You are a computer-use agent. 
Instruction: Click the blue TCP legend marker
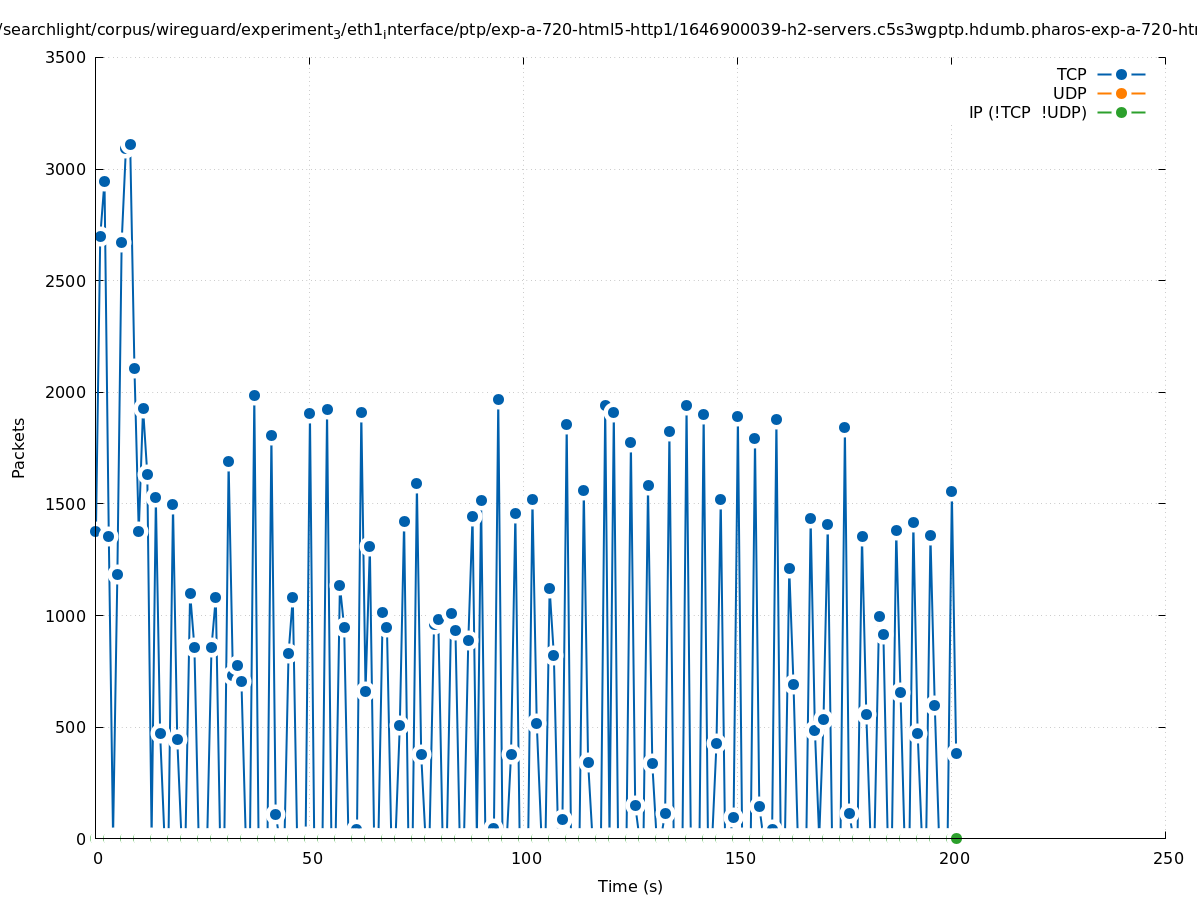click(1121, 74)
